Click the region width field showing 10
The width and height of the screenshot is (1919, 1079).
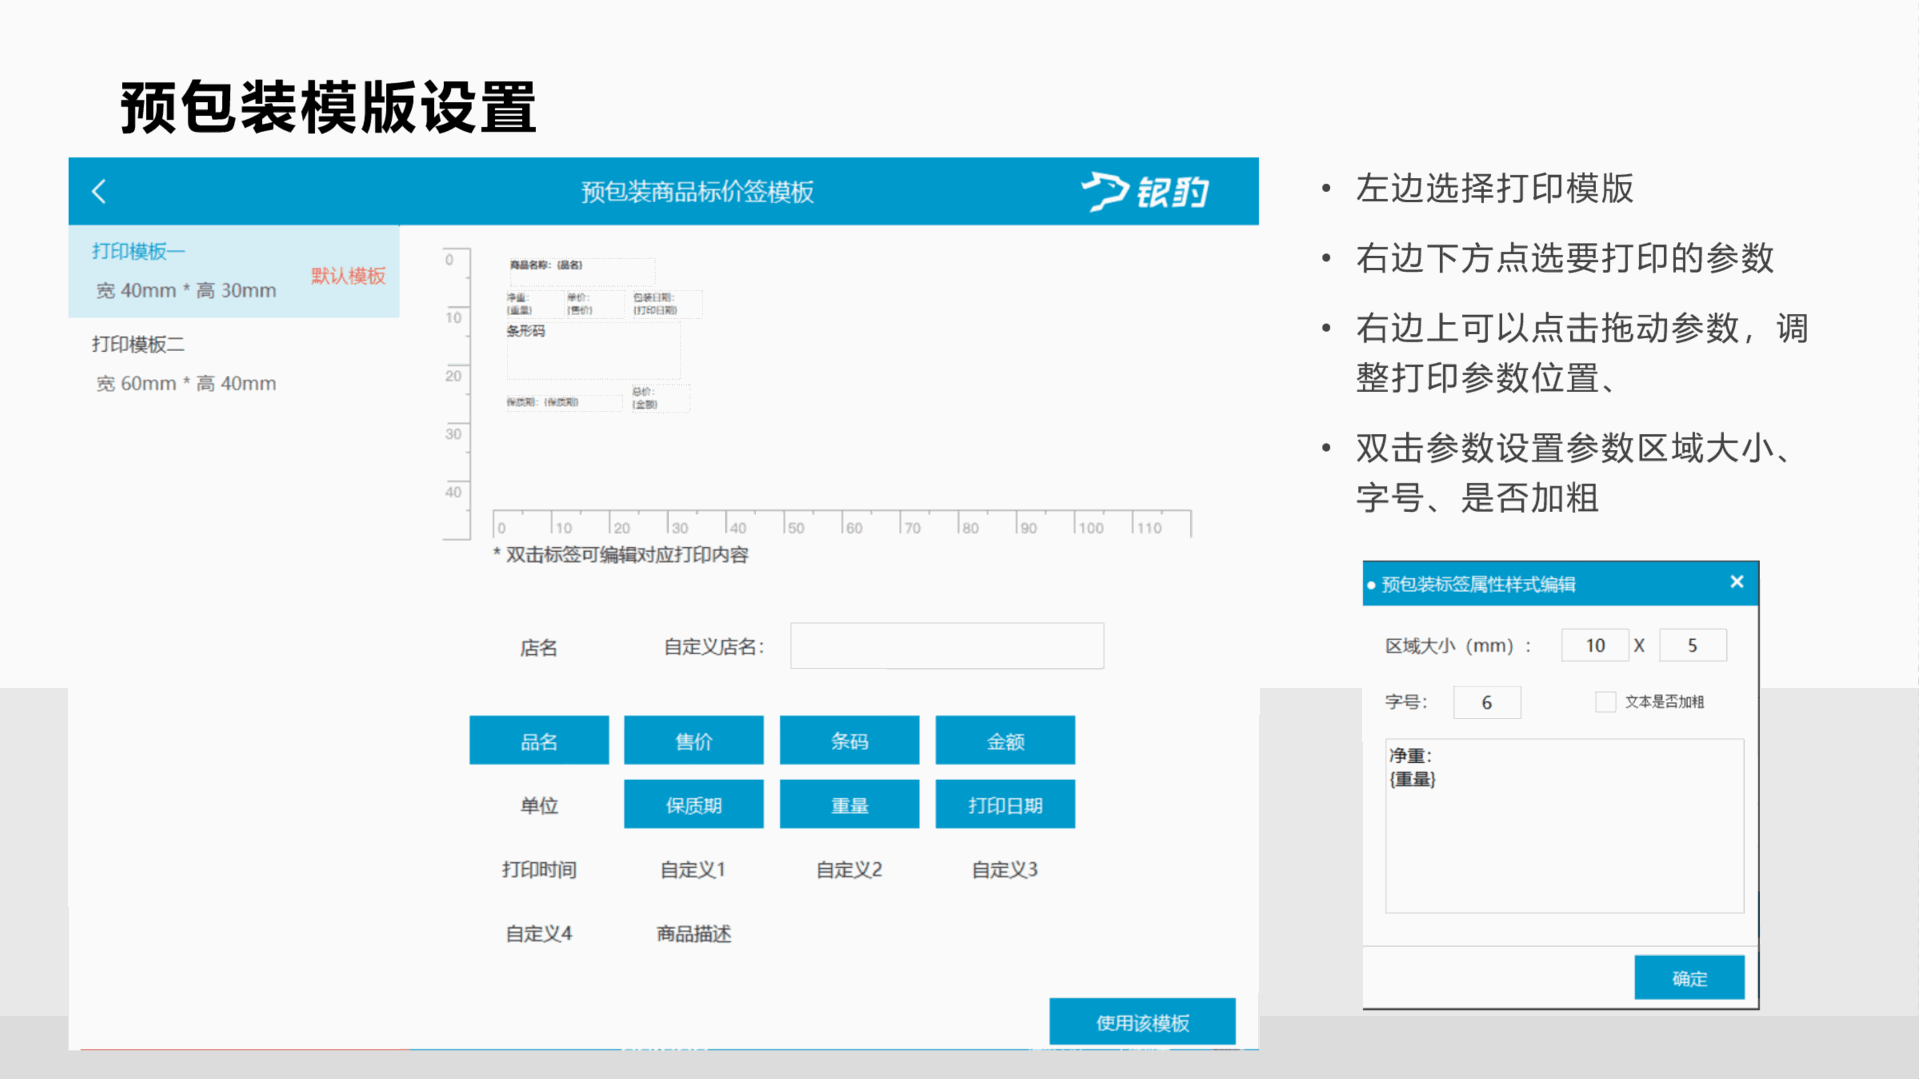click(x=1594, y=646)
